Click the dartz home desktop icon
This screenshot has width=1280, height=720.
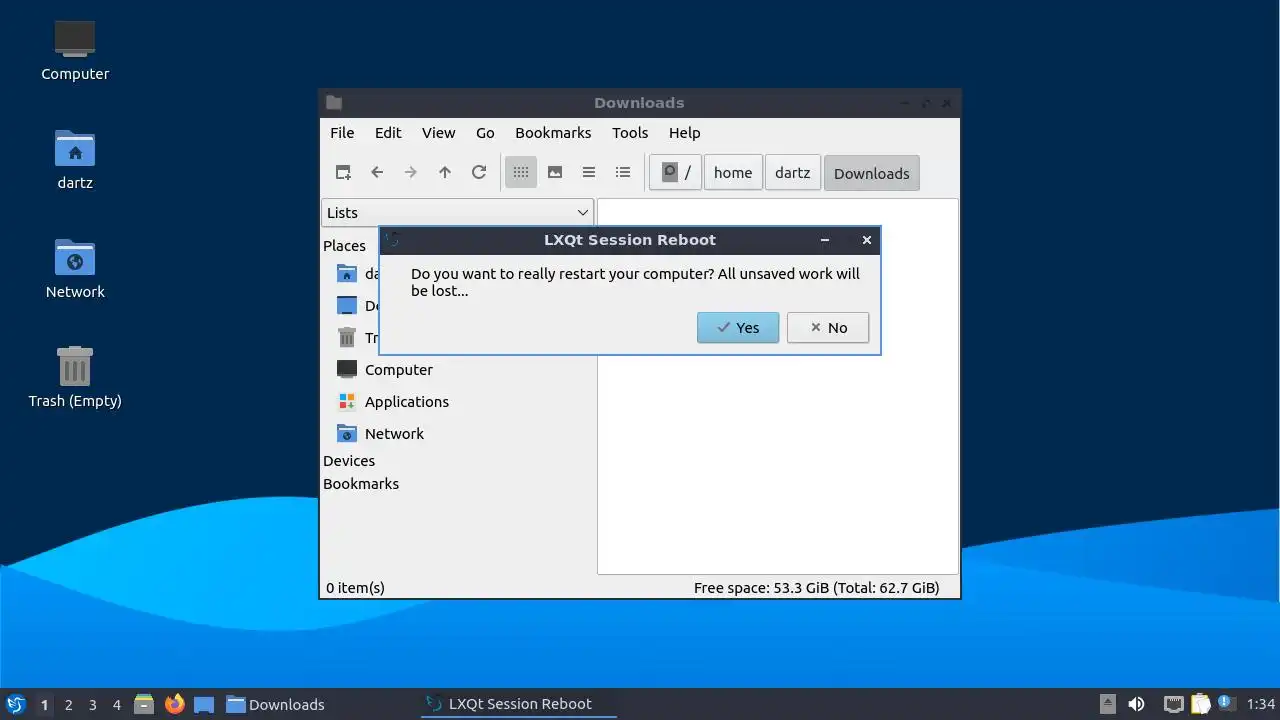pyautogui.click(x=75, y=159)
